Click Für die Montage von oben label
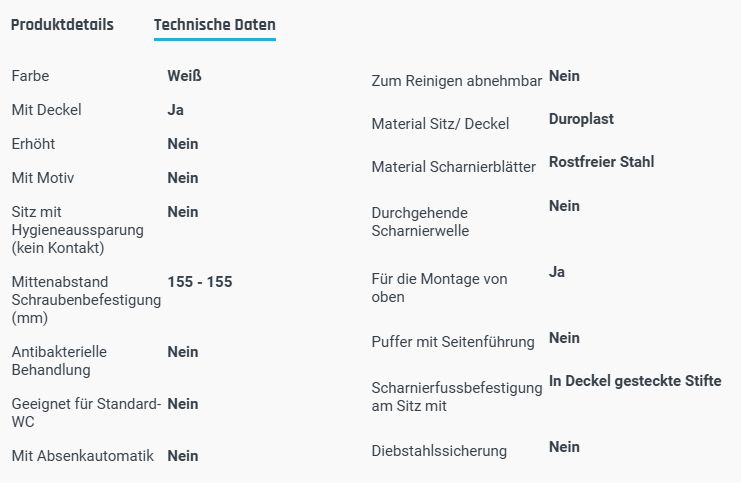Screen dimensions: 741x483 pos(439,288)
